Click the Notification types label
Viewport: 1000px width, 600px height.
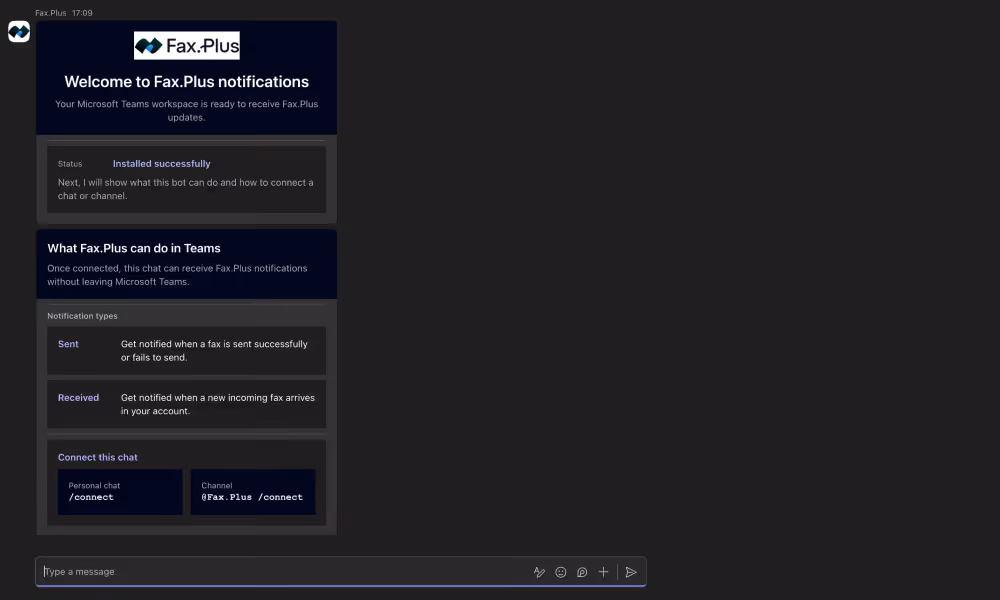pyautogui.click(x=82, y=316)
